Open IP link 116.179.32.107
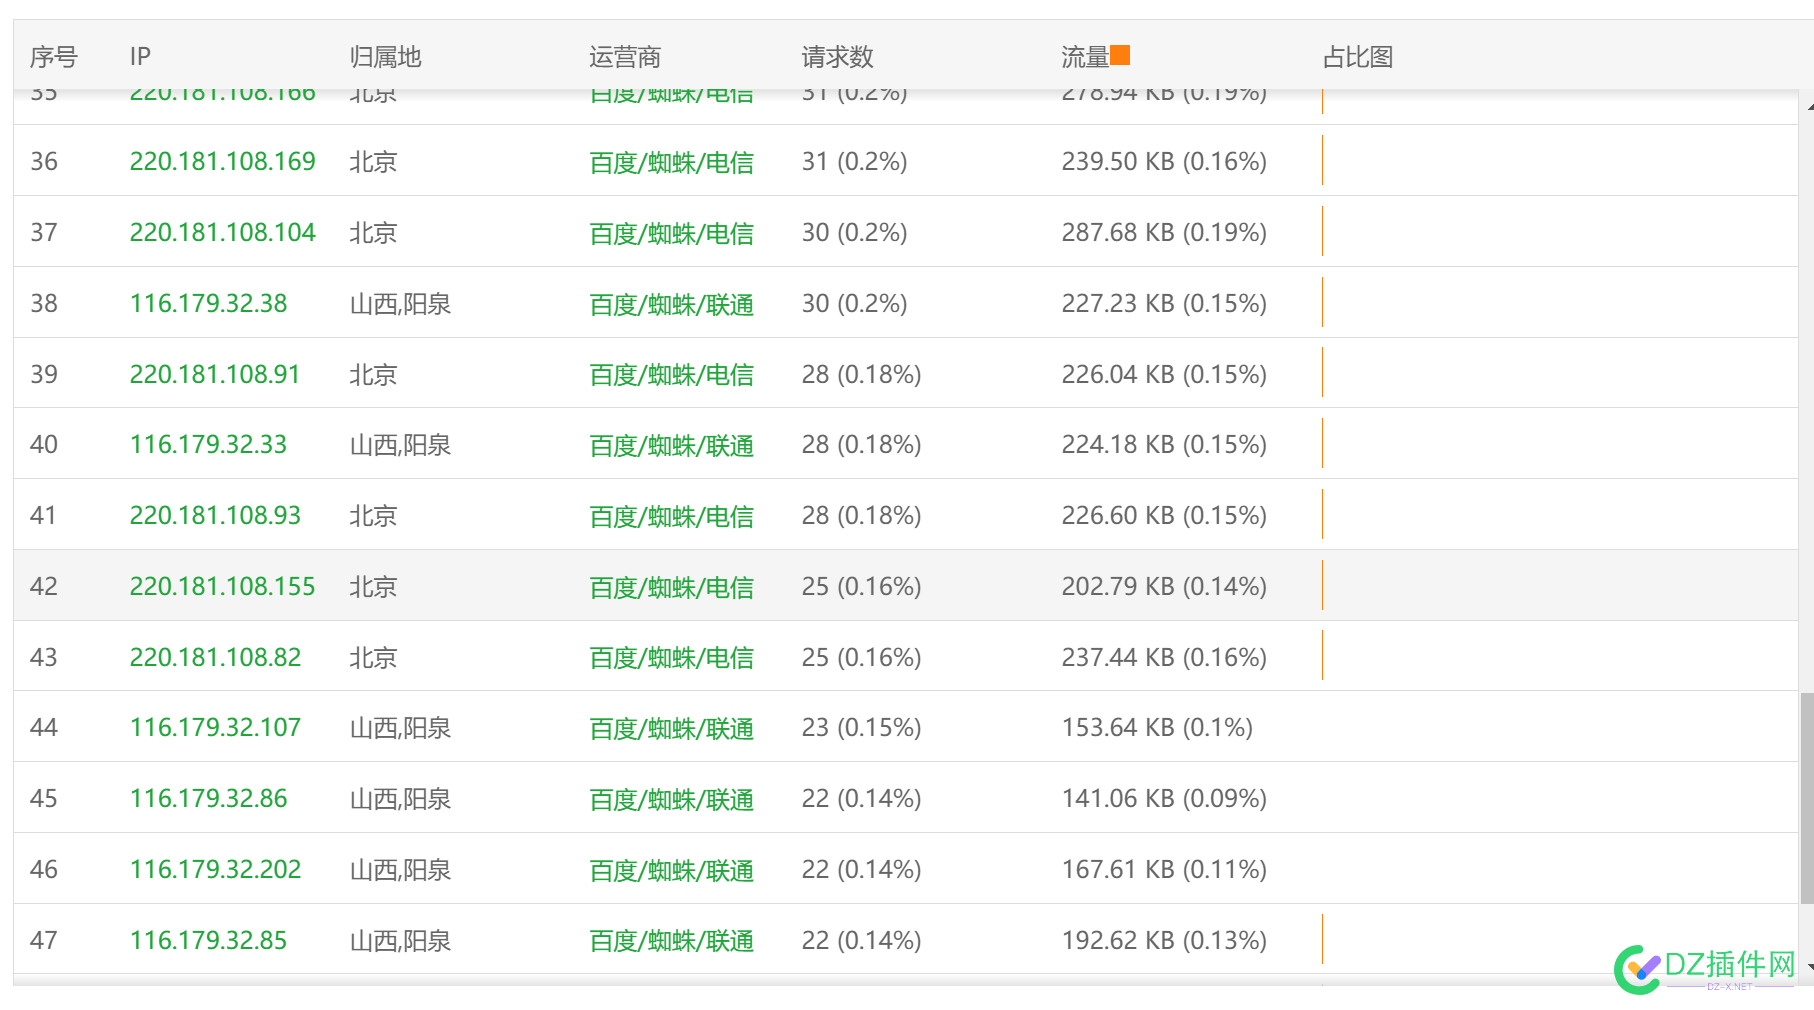Image resolution: width=1814 pixels, height=1010 pixels. [215, 727]
